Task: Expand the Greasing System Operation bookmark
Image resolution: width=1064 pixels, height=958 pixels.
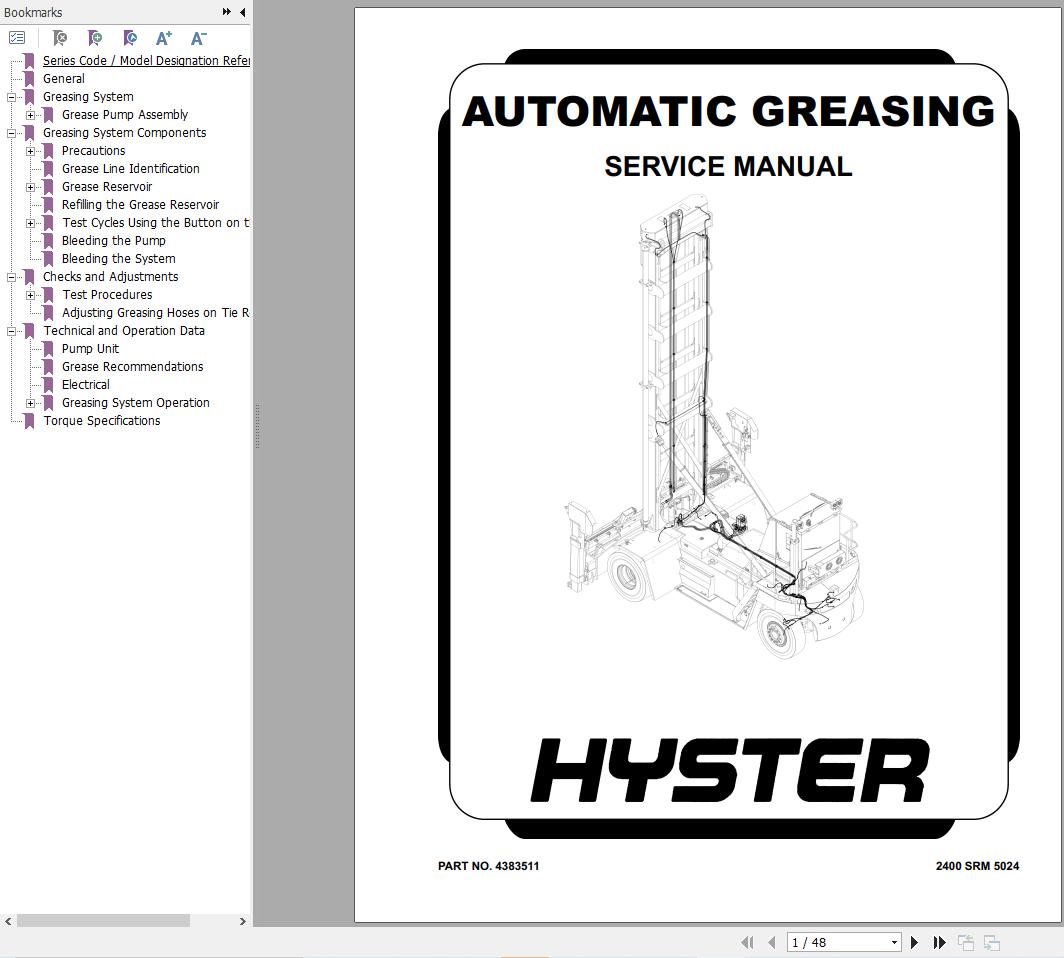Action: pos(31,403)
